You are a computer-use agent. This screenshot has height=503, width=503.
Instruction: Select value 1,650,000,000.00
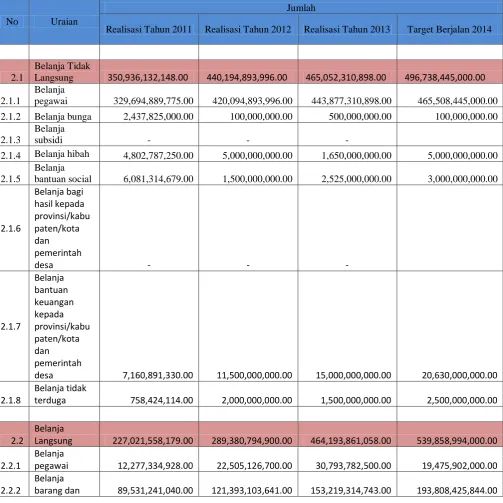coord(356,155)
